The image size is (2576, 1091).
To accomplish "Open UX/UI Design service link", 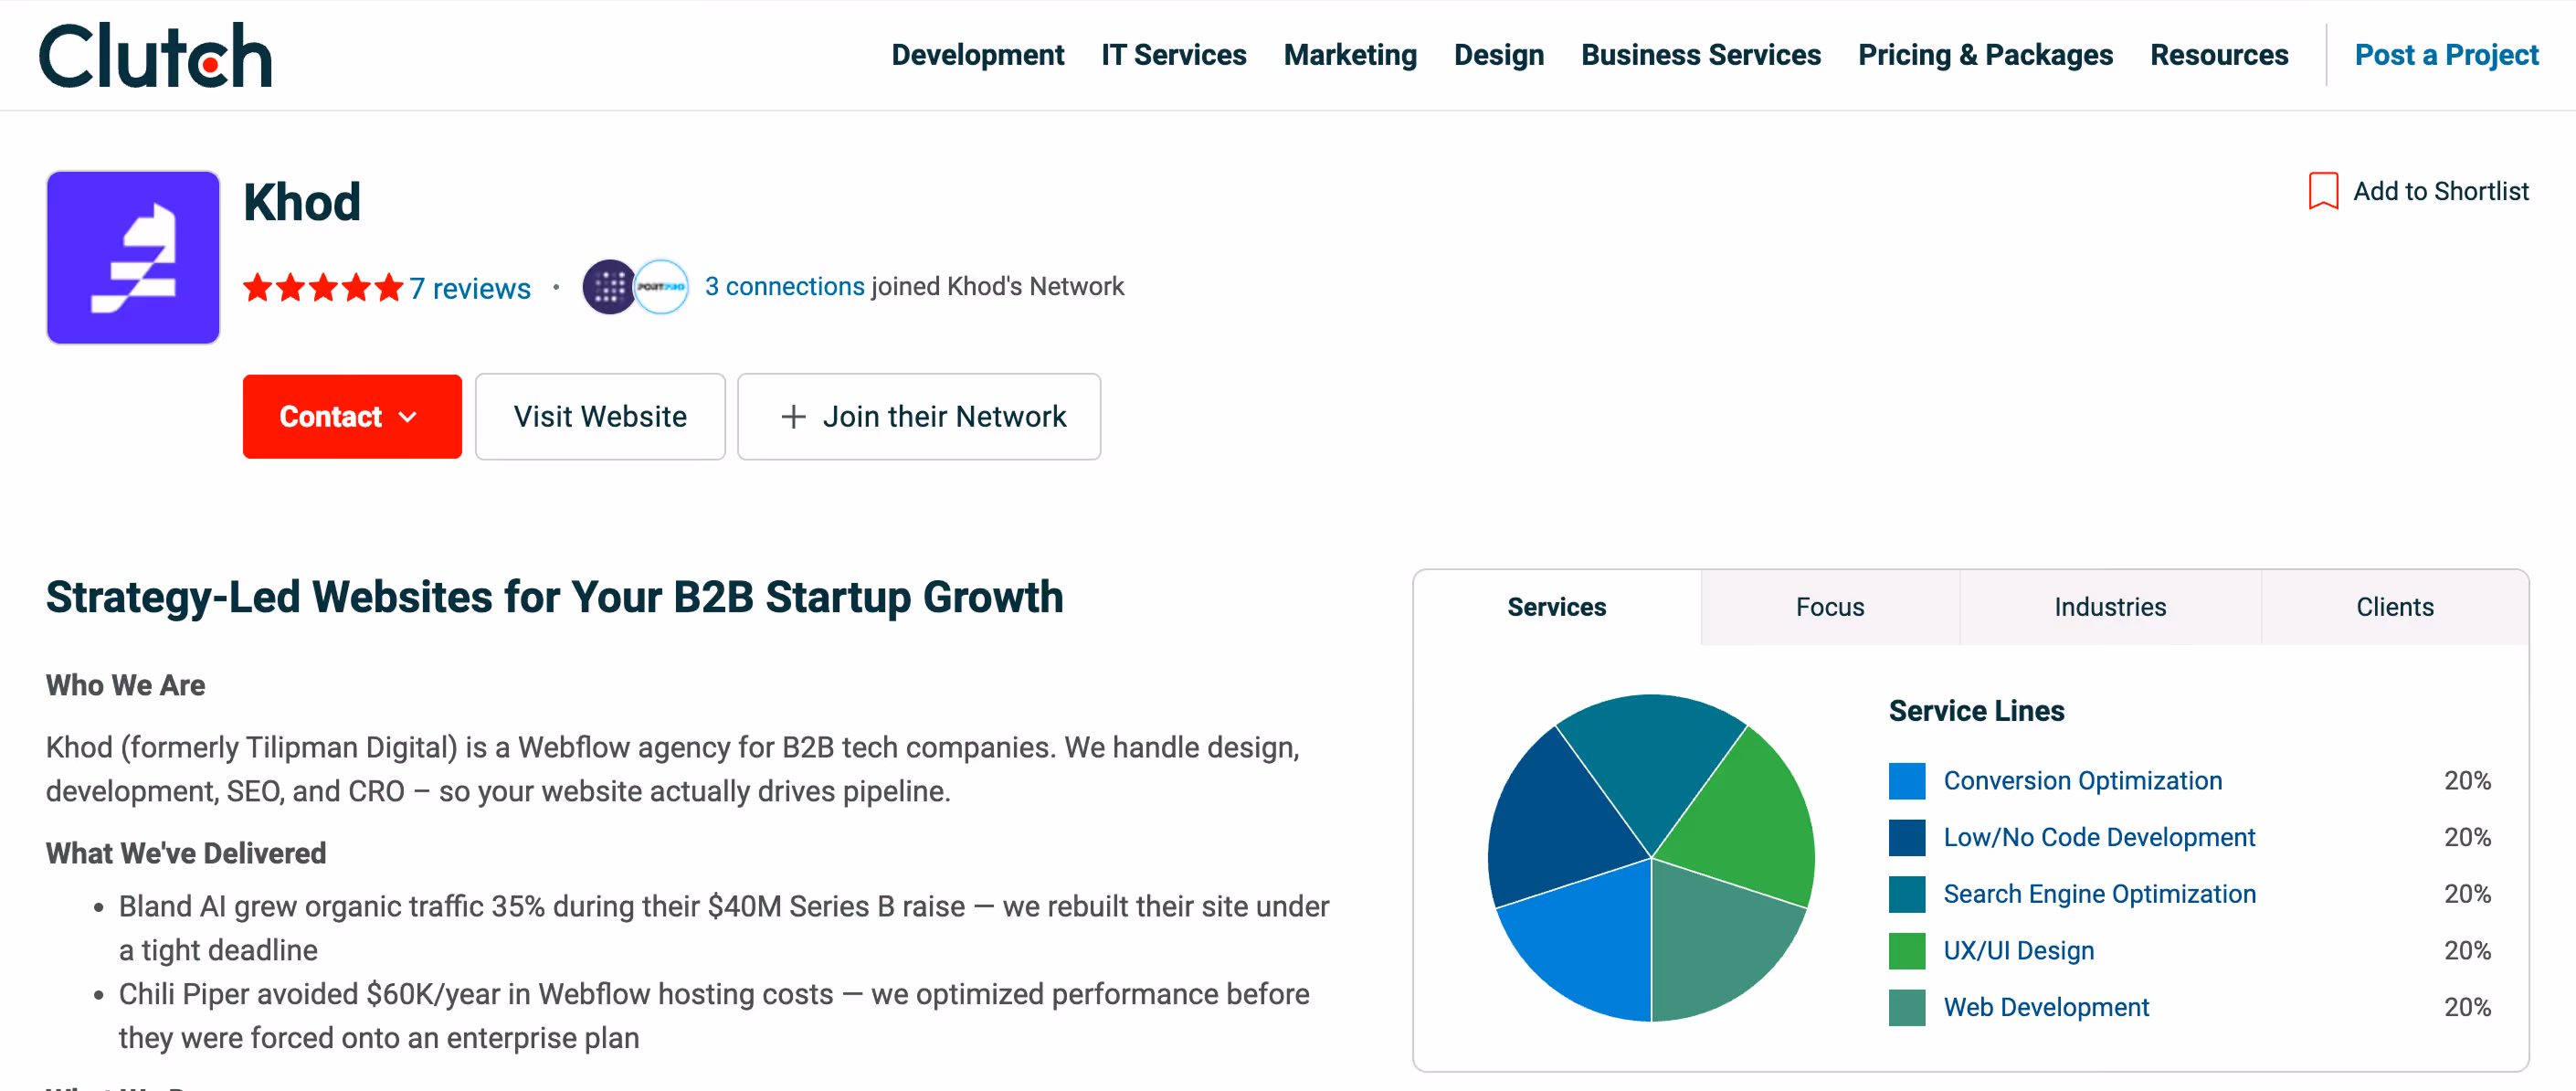I will [x=2018, y=951].
